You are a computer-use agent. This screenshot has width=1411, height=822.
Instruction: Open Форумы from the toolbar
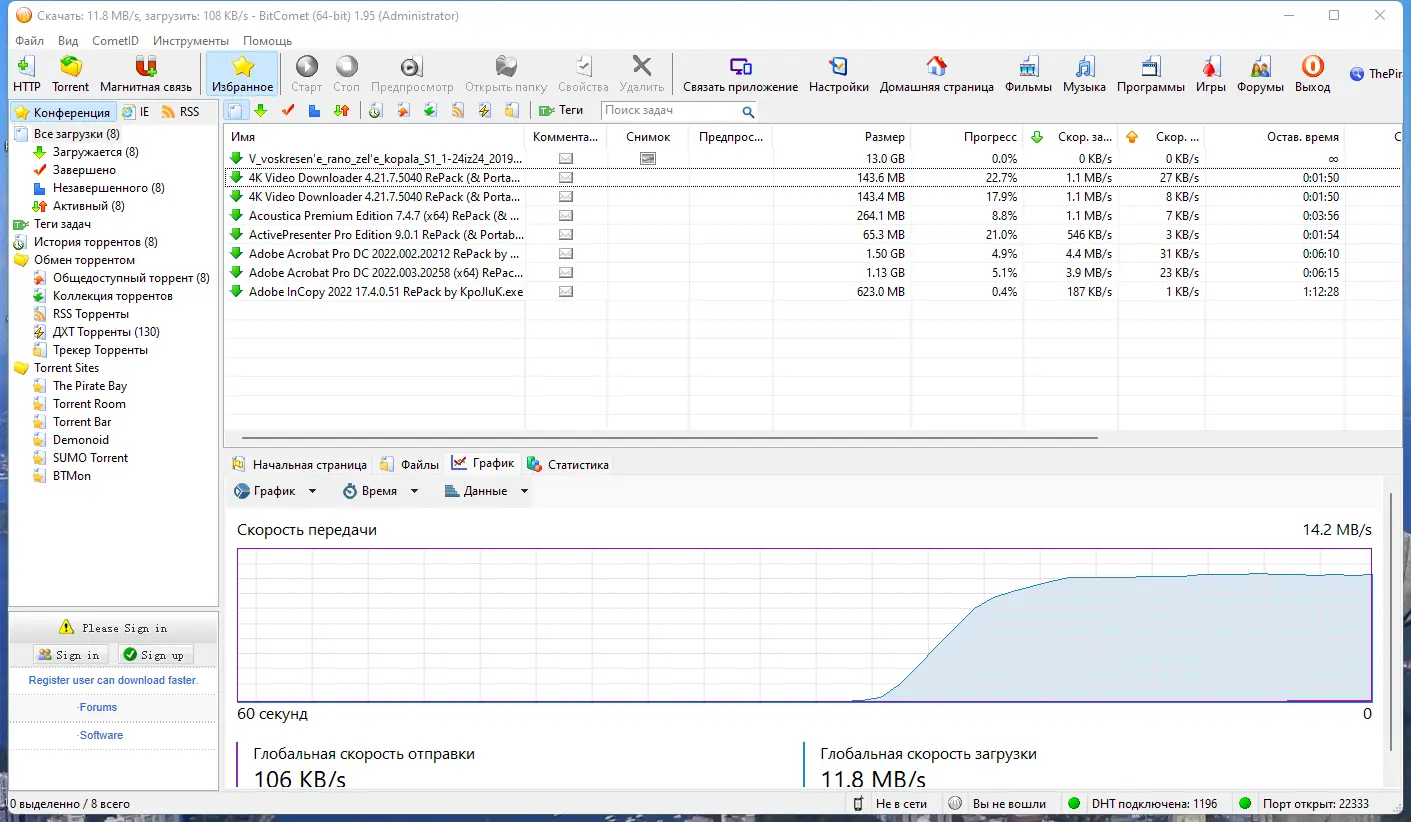click(1260, 74)
